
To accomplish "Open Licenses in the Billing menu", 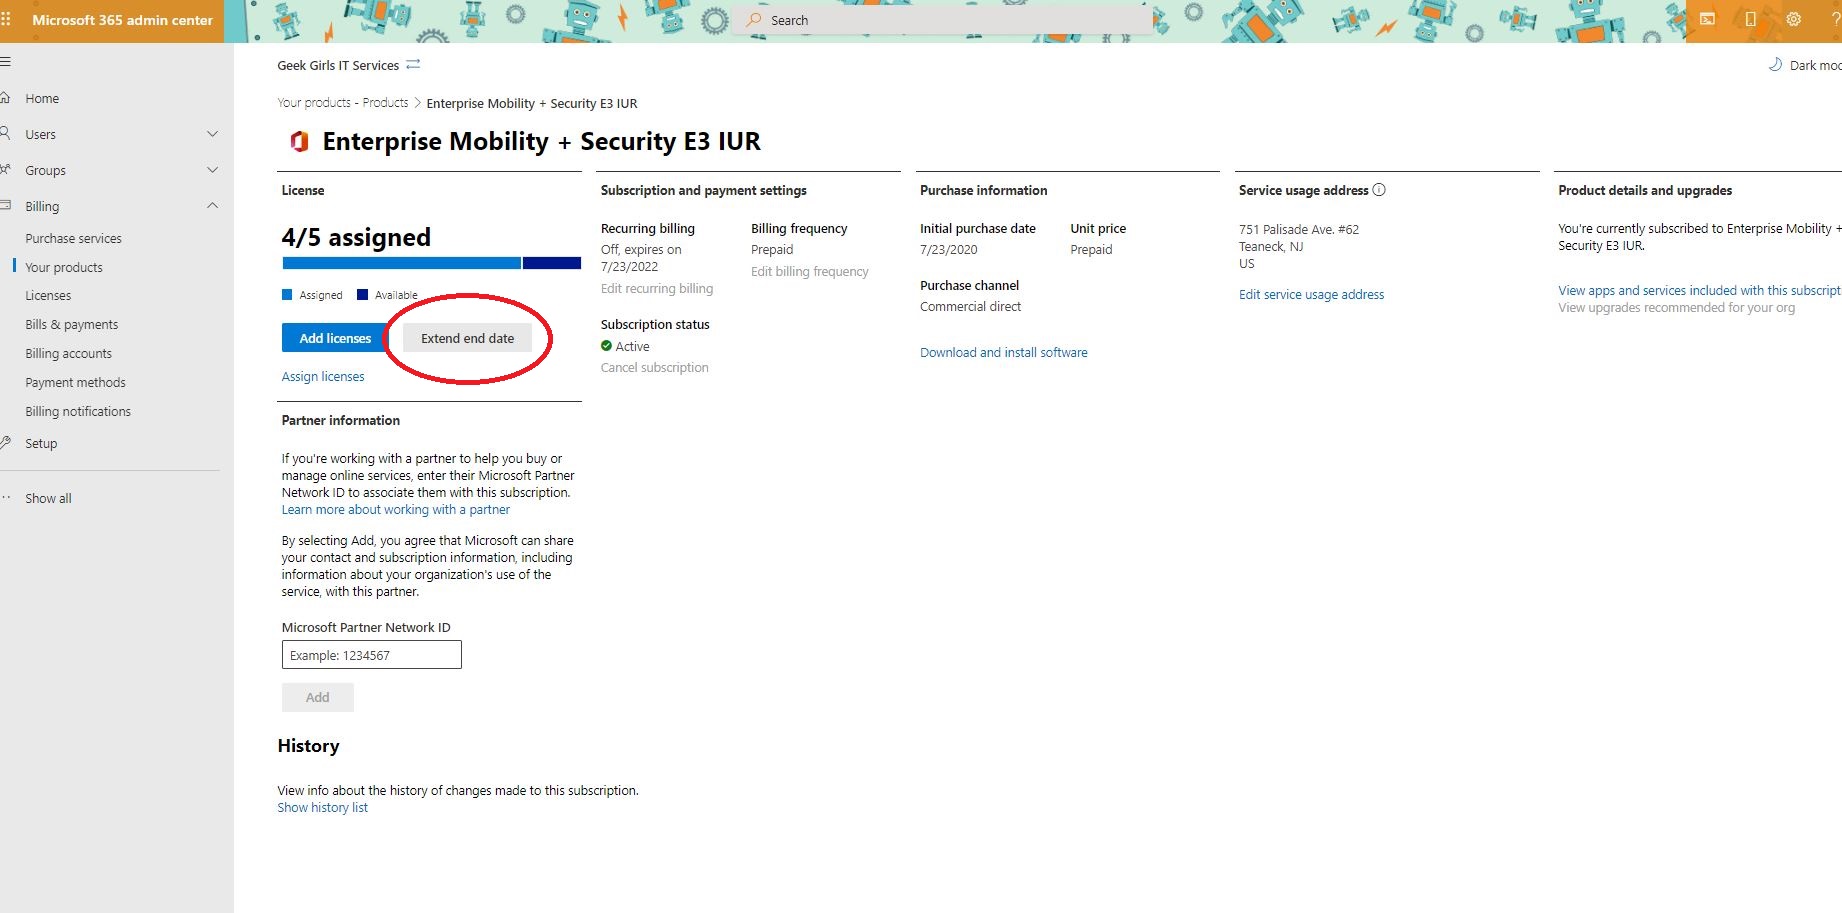I will [x=48, y=296].
